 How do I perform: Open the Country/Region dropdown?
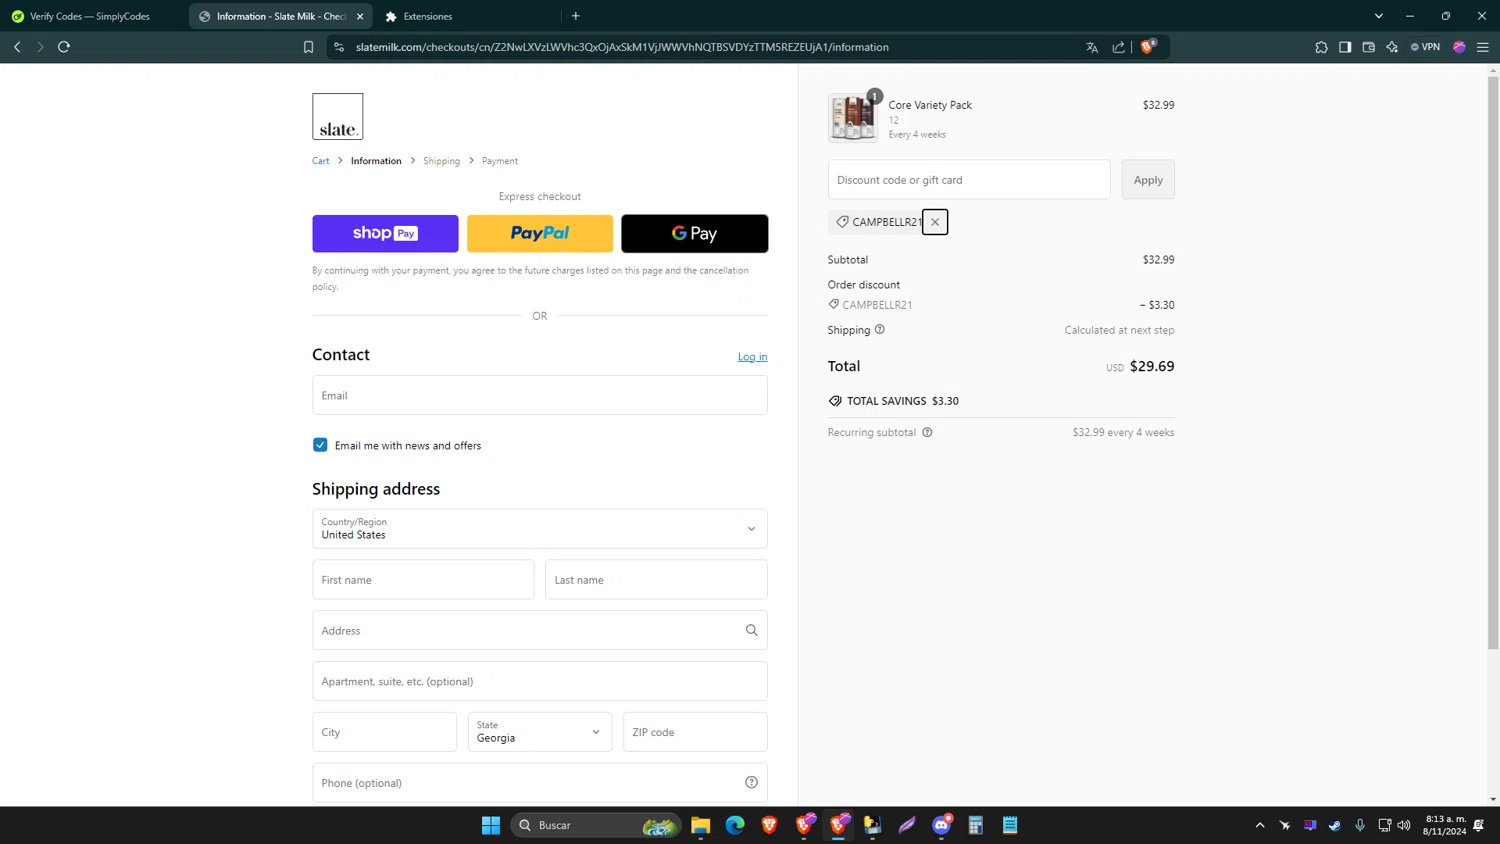(539, 529)
